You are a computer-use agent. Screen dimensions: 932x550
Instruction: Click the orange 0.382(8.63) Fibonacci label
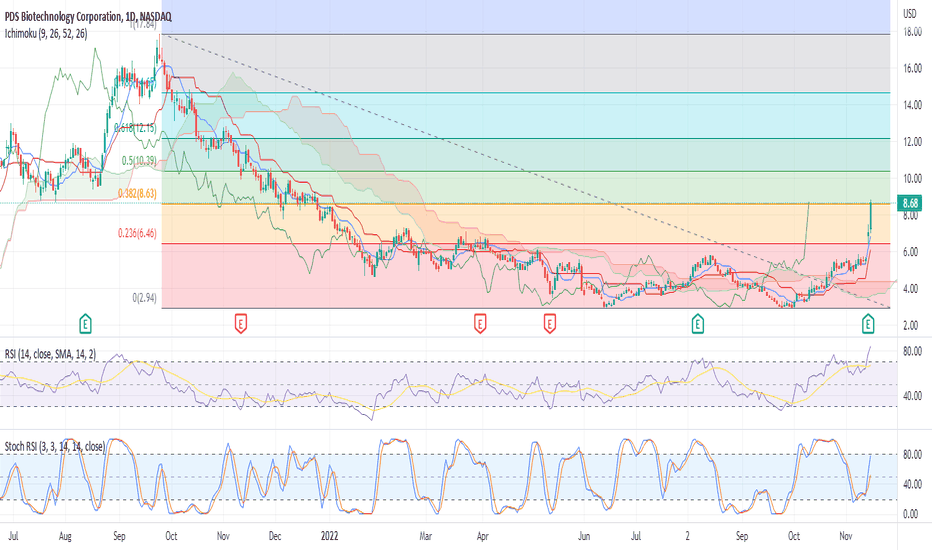(137, 193)
